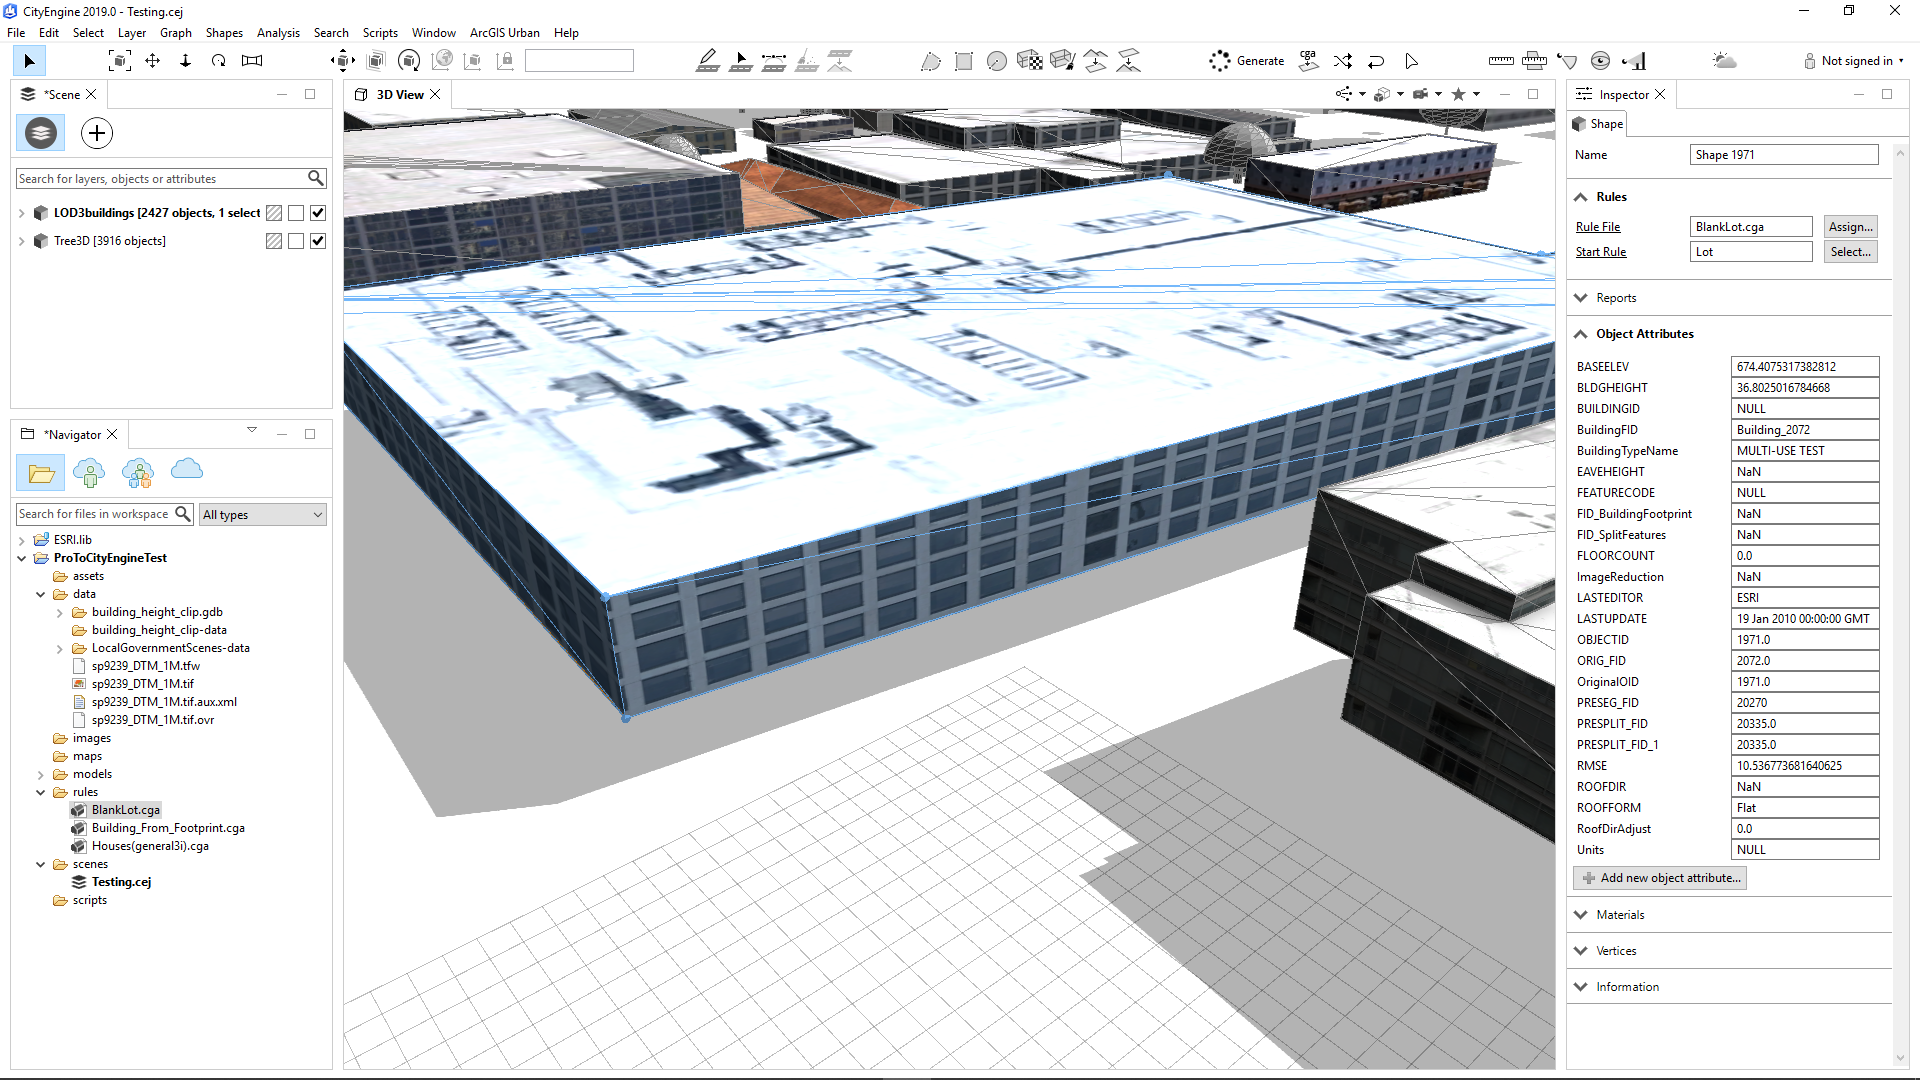
Task: Click the magnifier in the Scene search
Action: click(316, 178)
